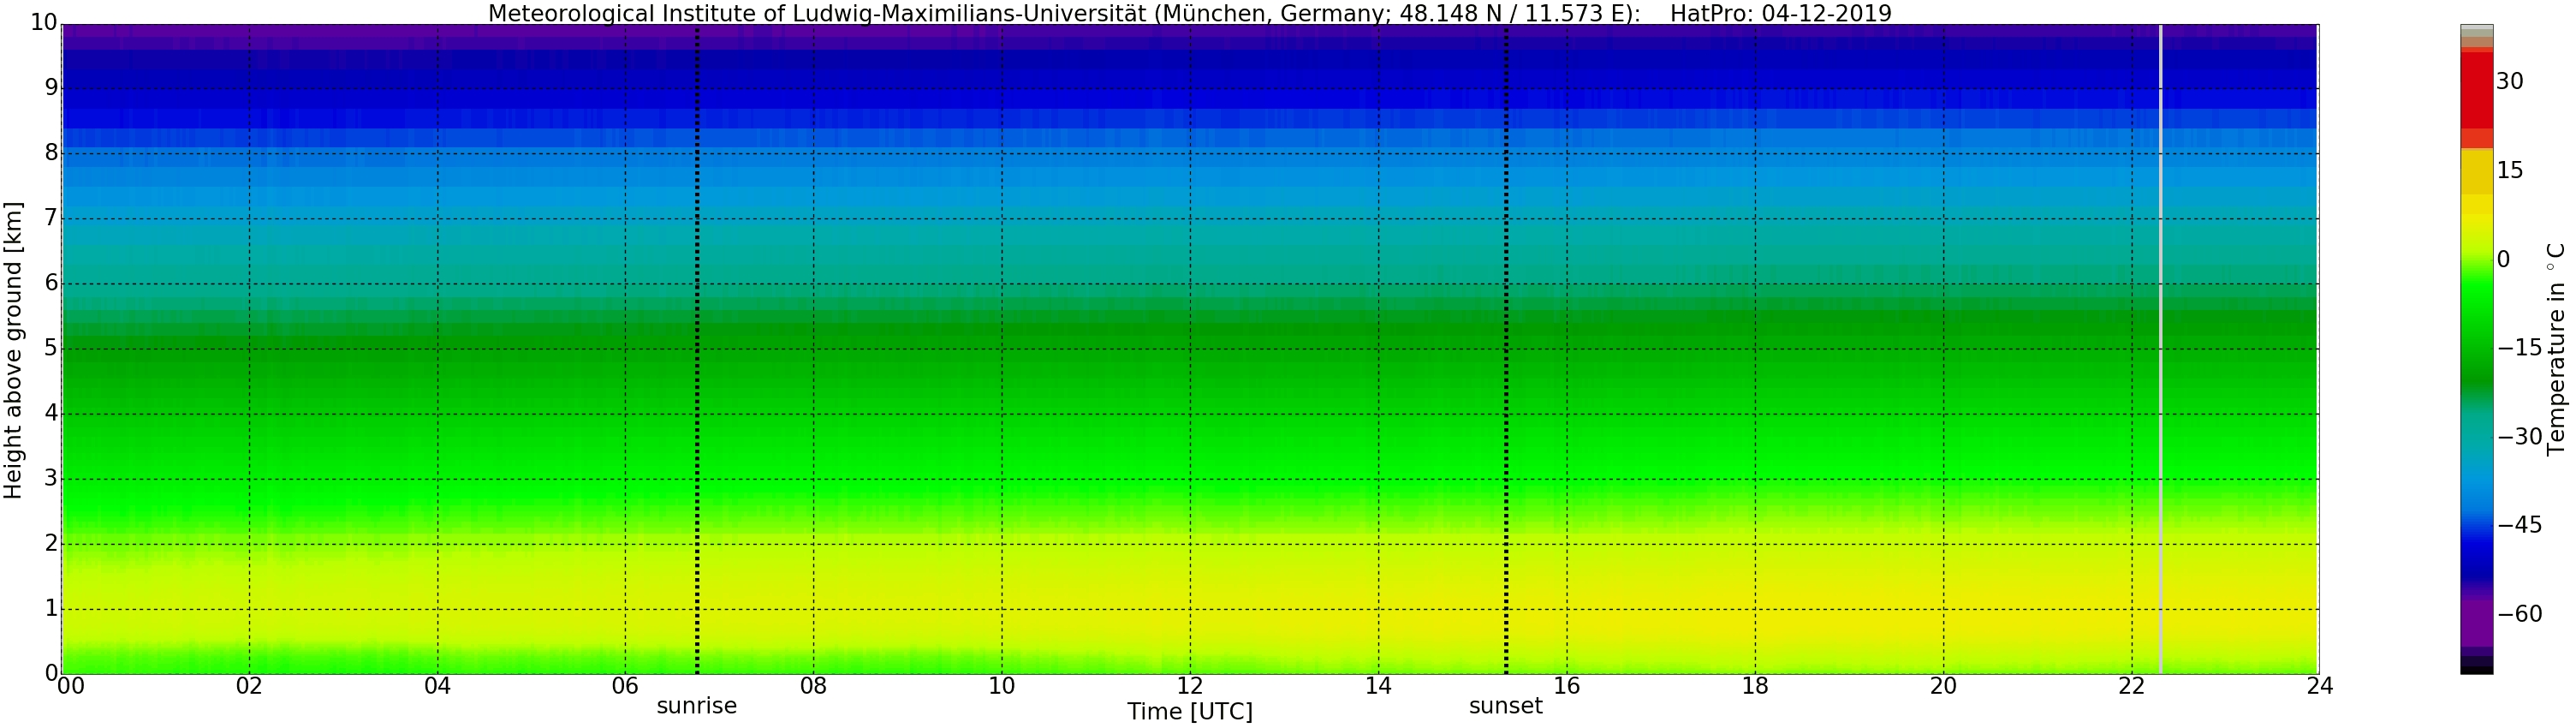Click the sunrise label below the time axis
This screenshot has height=728, width=2576.
click(696, 706)
